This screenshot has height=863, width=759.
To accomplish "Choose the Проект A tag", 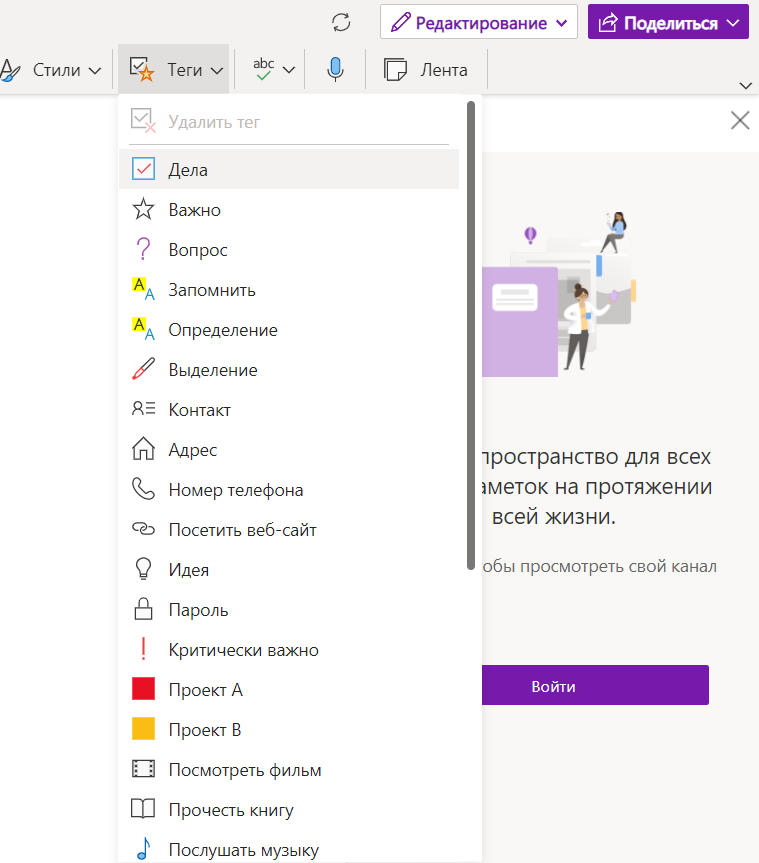I will coord(289,690).
